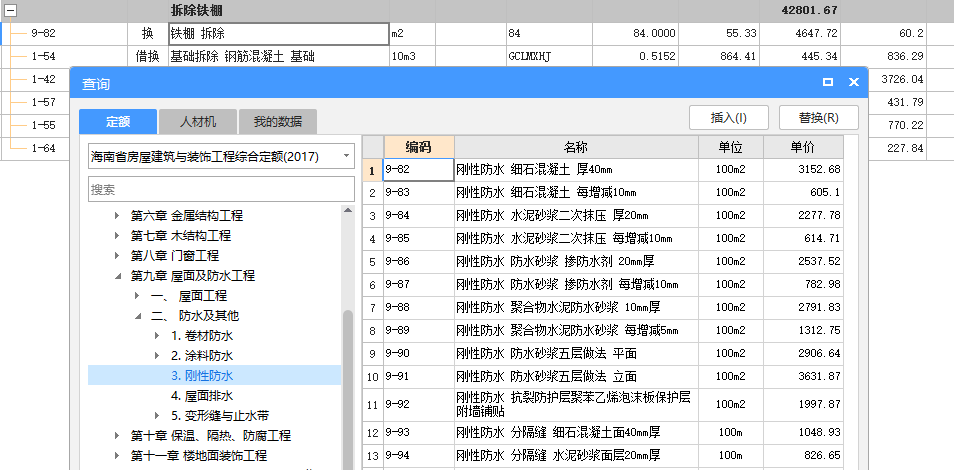Select row 9-90 防水砂浆五层做法 平面

coord(603,354)
